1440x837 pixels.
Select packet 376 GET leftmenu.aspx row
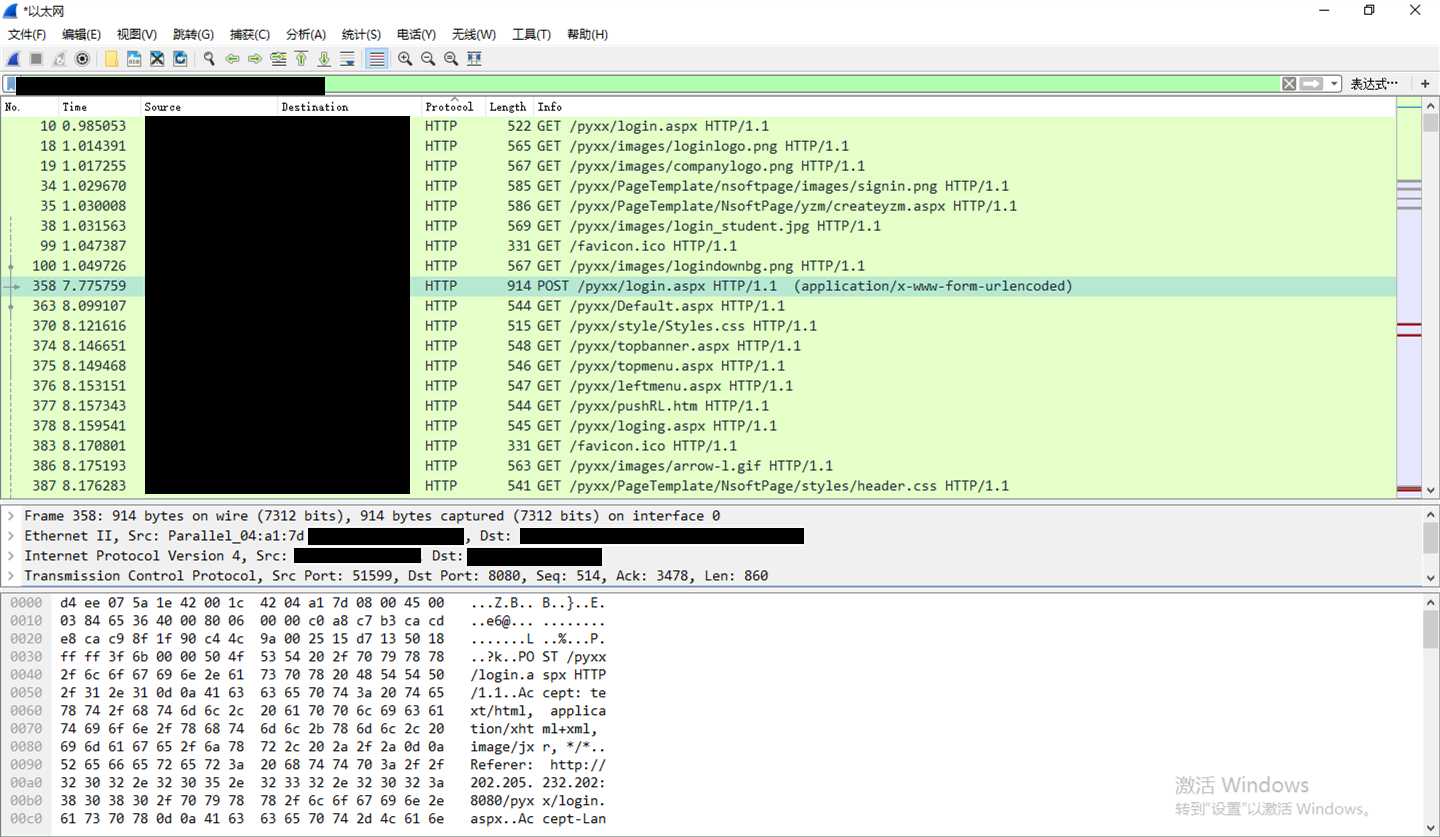698,386
